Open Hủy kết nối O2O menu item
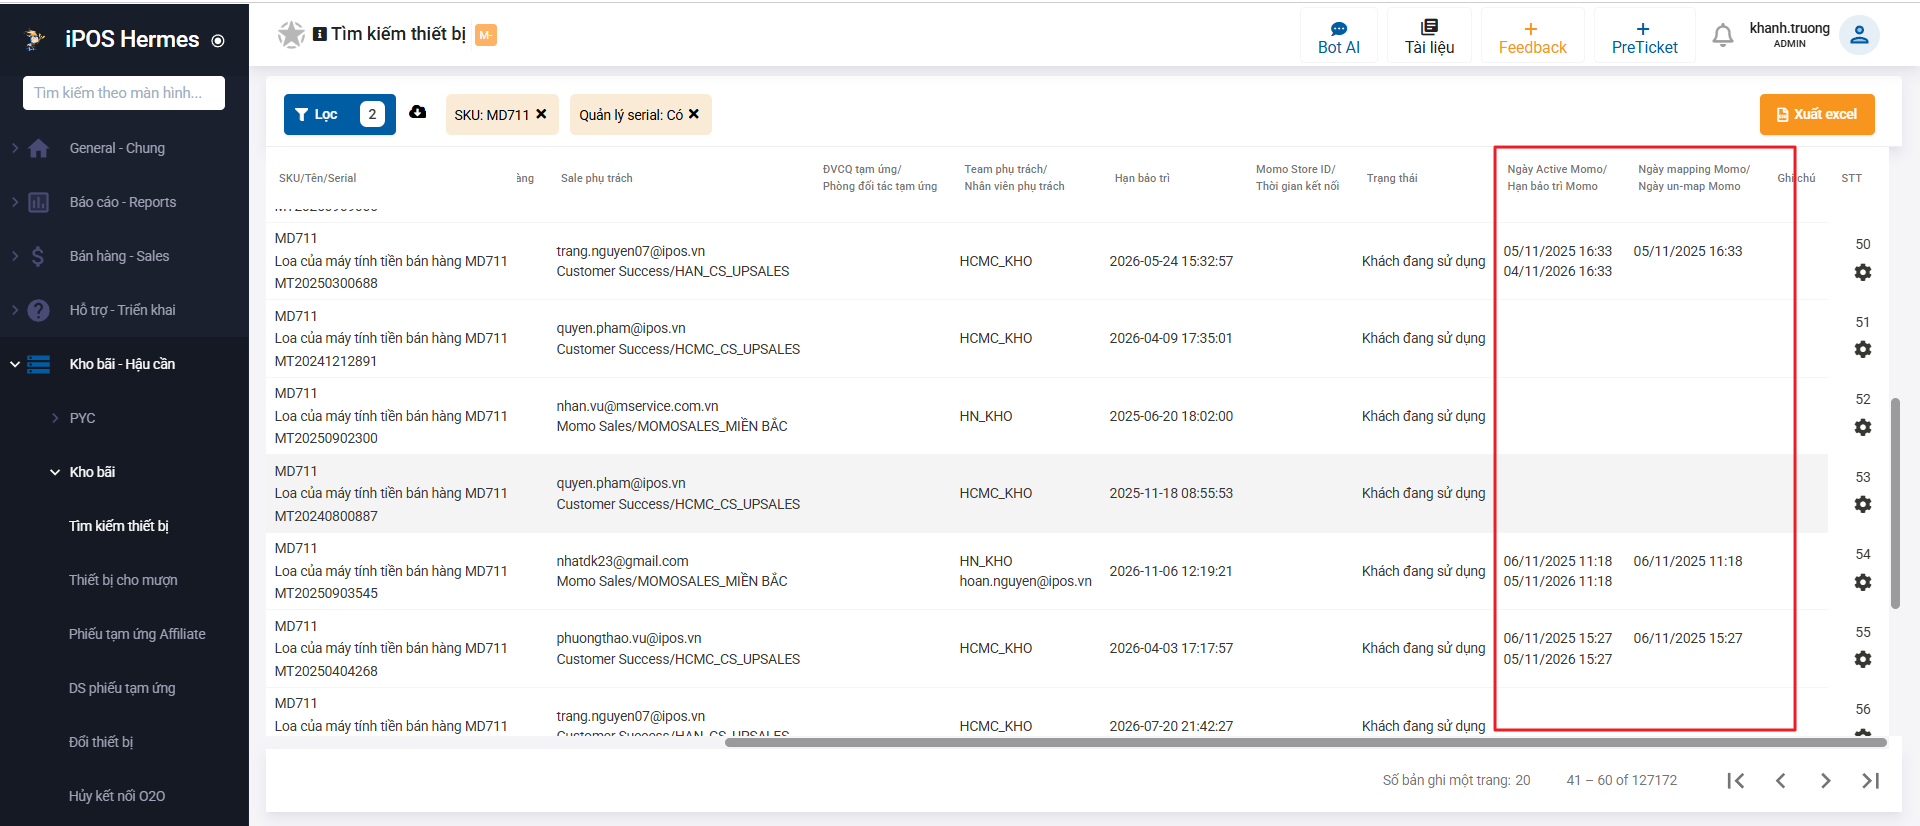This screenshot has height=826, width=1920. 117,796
